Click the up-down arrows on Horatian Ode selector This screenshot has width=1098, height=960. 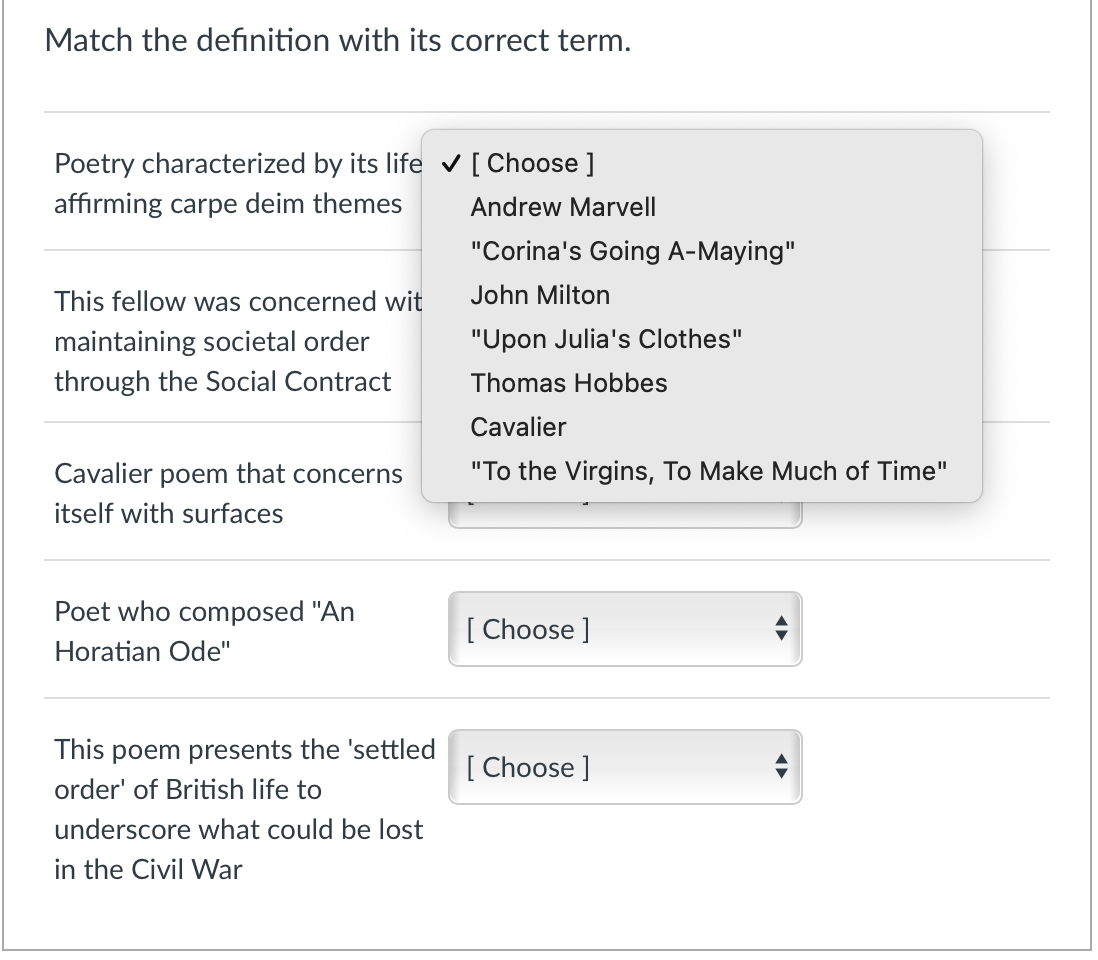780,630
